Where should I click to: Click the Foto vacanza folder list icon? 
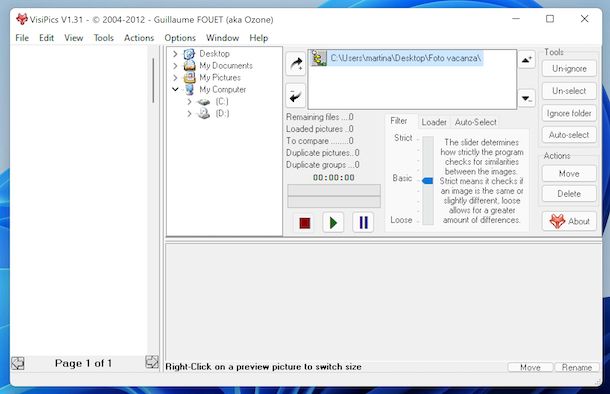point(319,58)
